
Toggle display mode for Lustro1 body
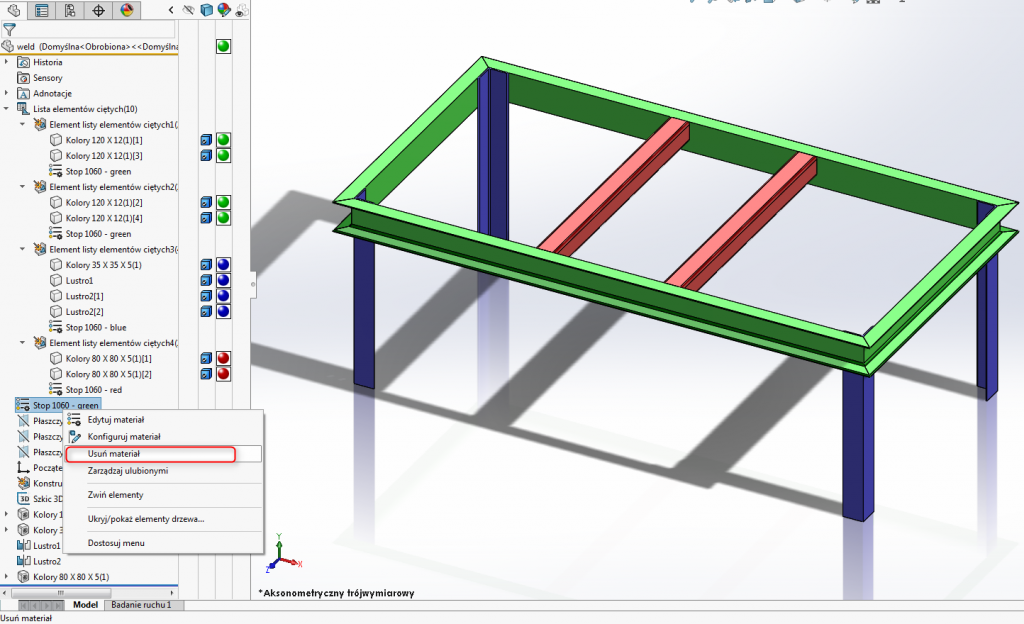(x=206, y=280)
